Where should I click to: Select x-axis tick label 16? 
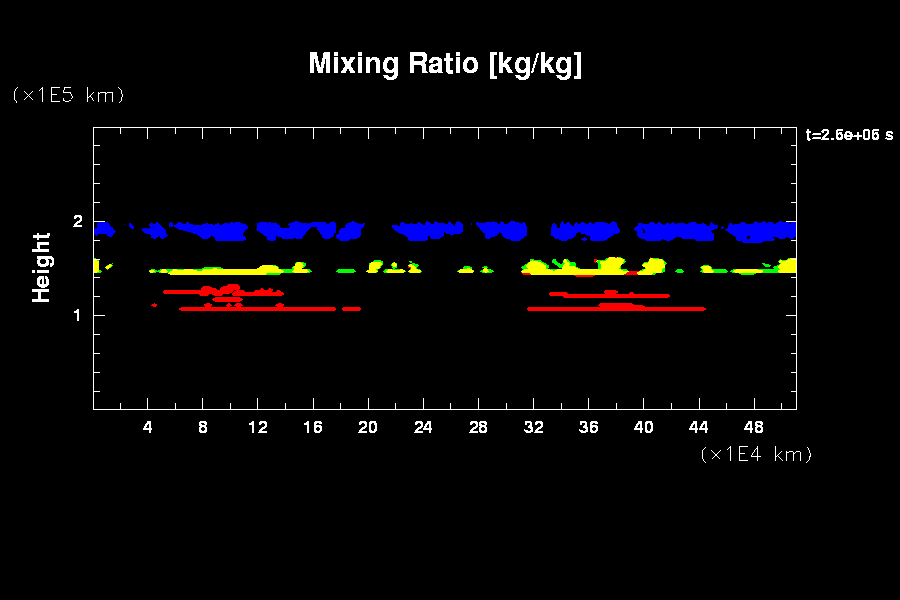[313, 428]
